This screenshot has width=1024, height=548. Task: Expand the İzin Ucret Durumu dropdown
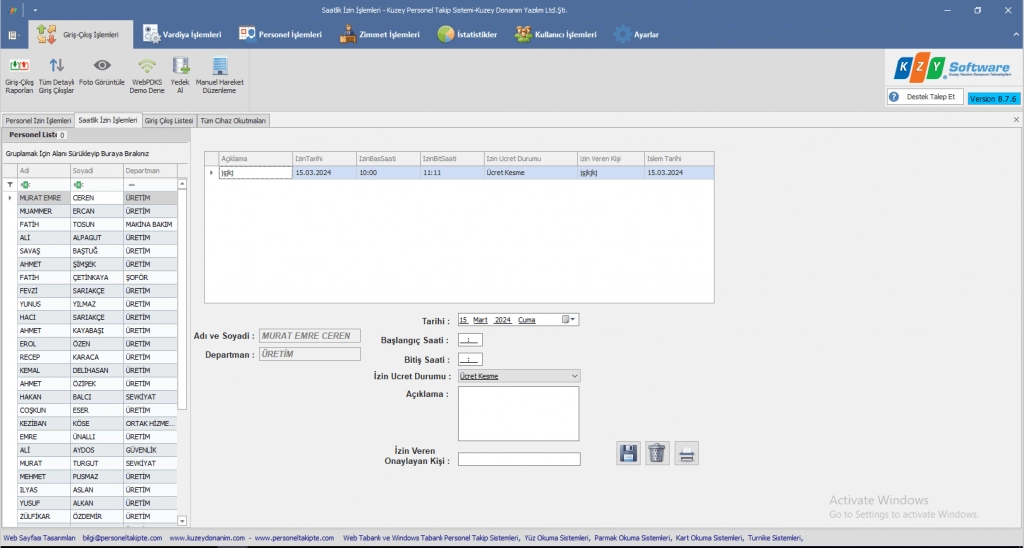click(x=574, y=376)
